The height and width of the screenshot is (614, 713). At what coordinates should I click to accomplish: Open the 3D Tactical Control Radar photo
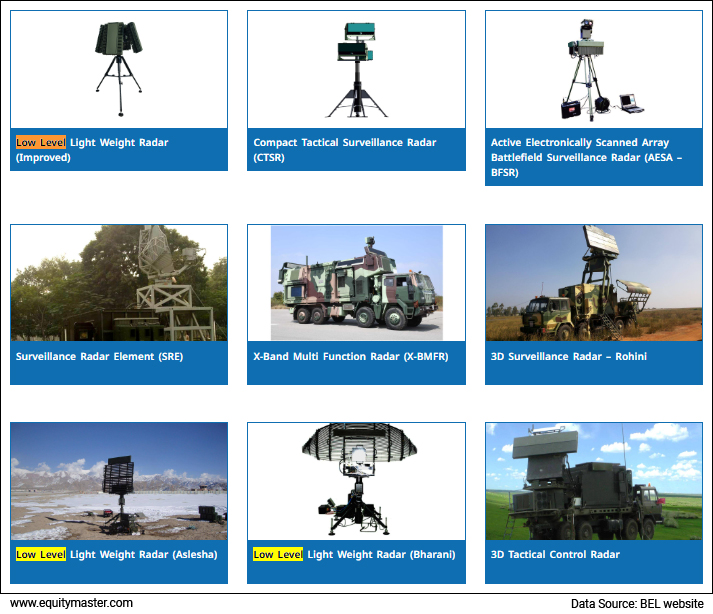[x=594, y=481]
